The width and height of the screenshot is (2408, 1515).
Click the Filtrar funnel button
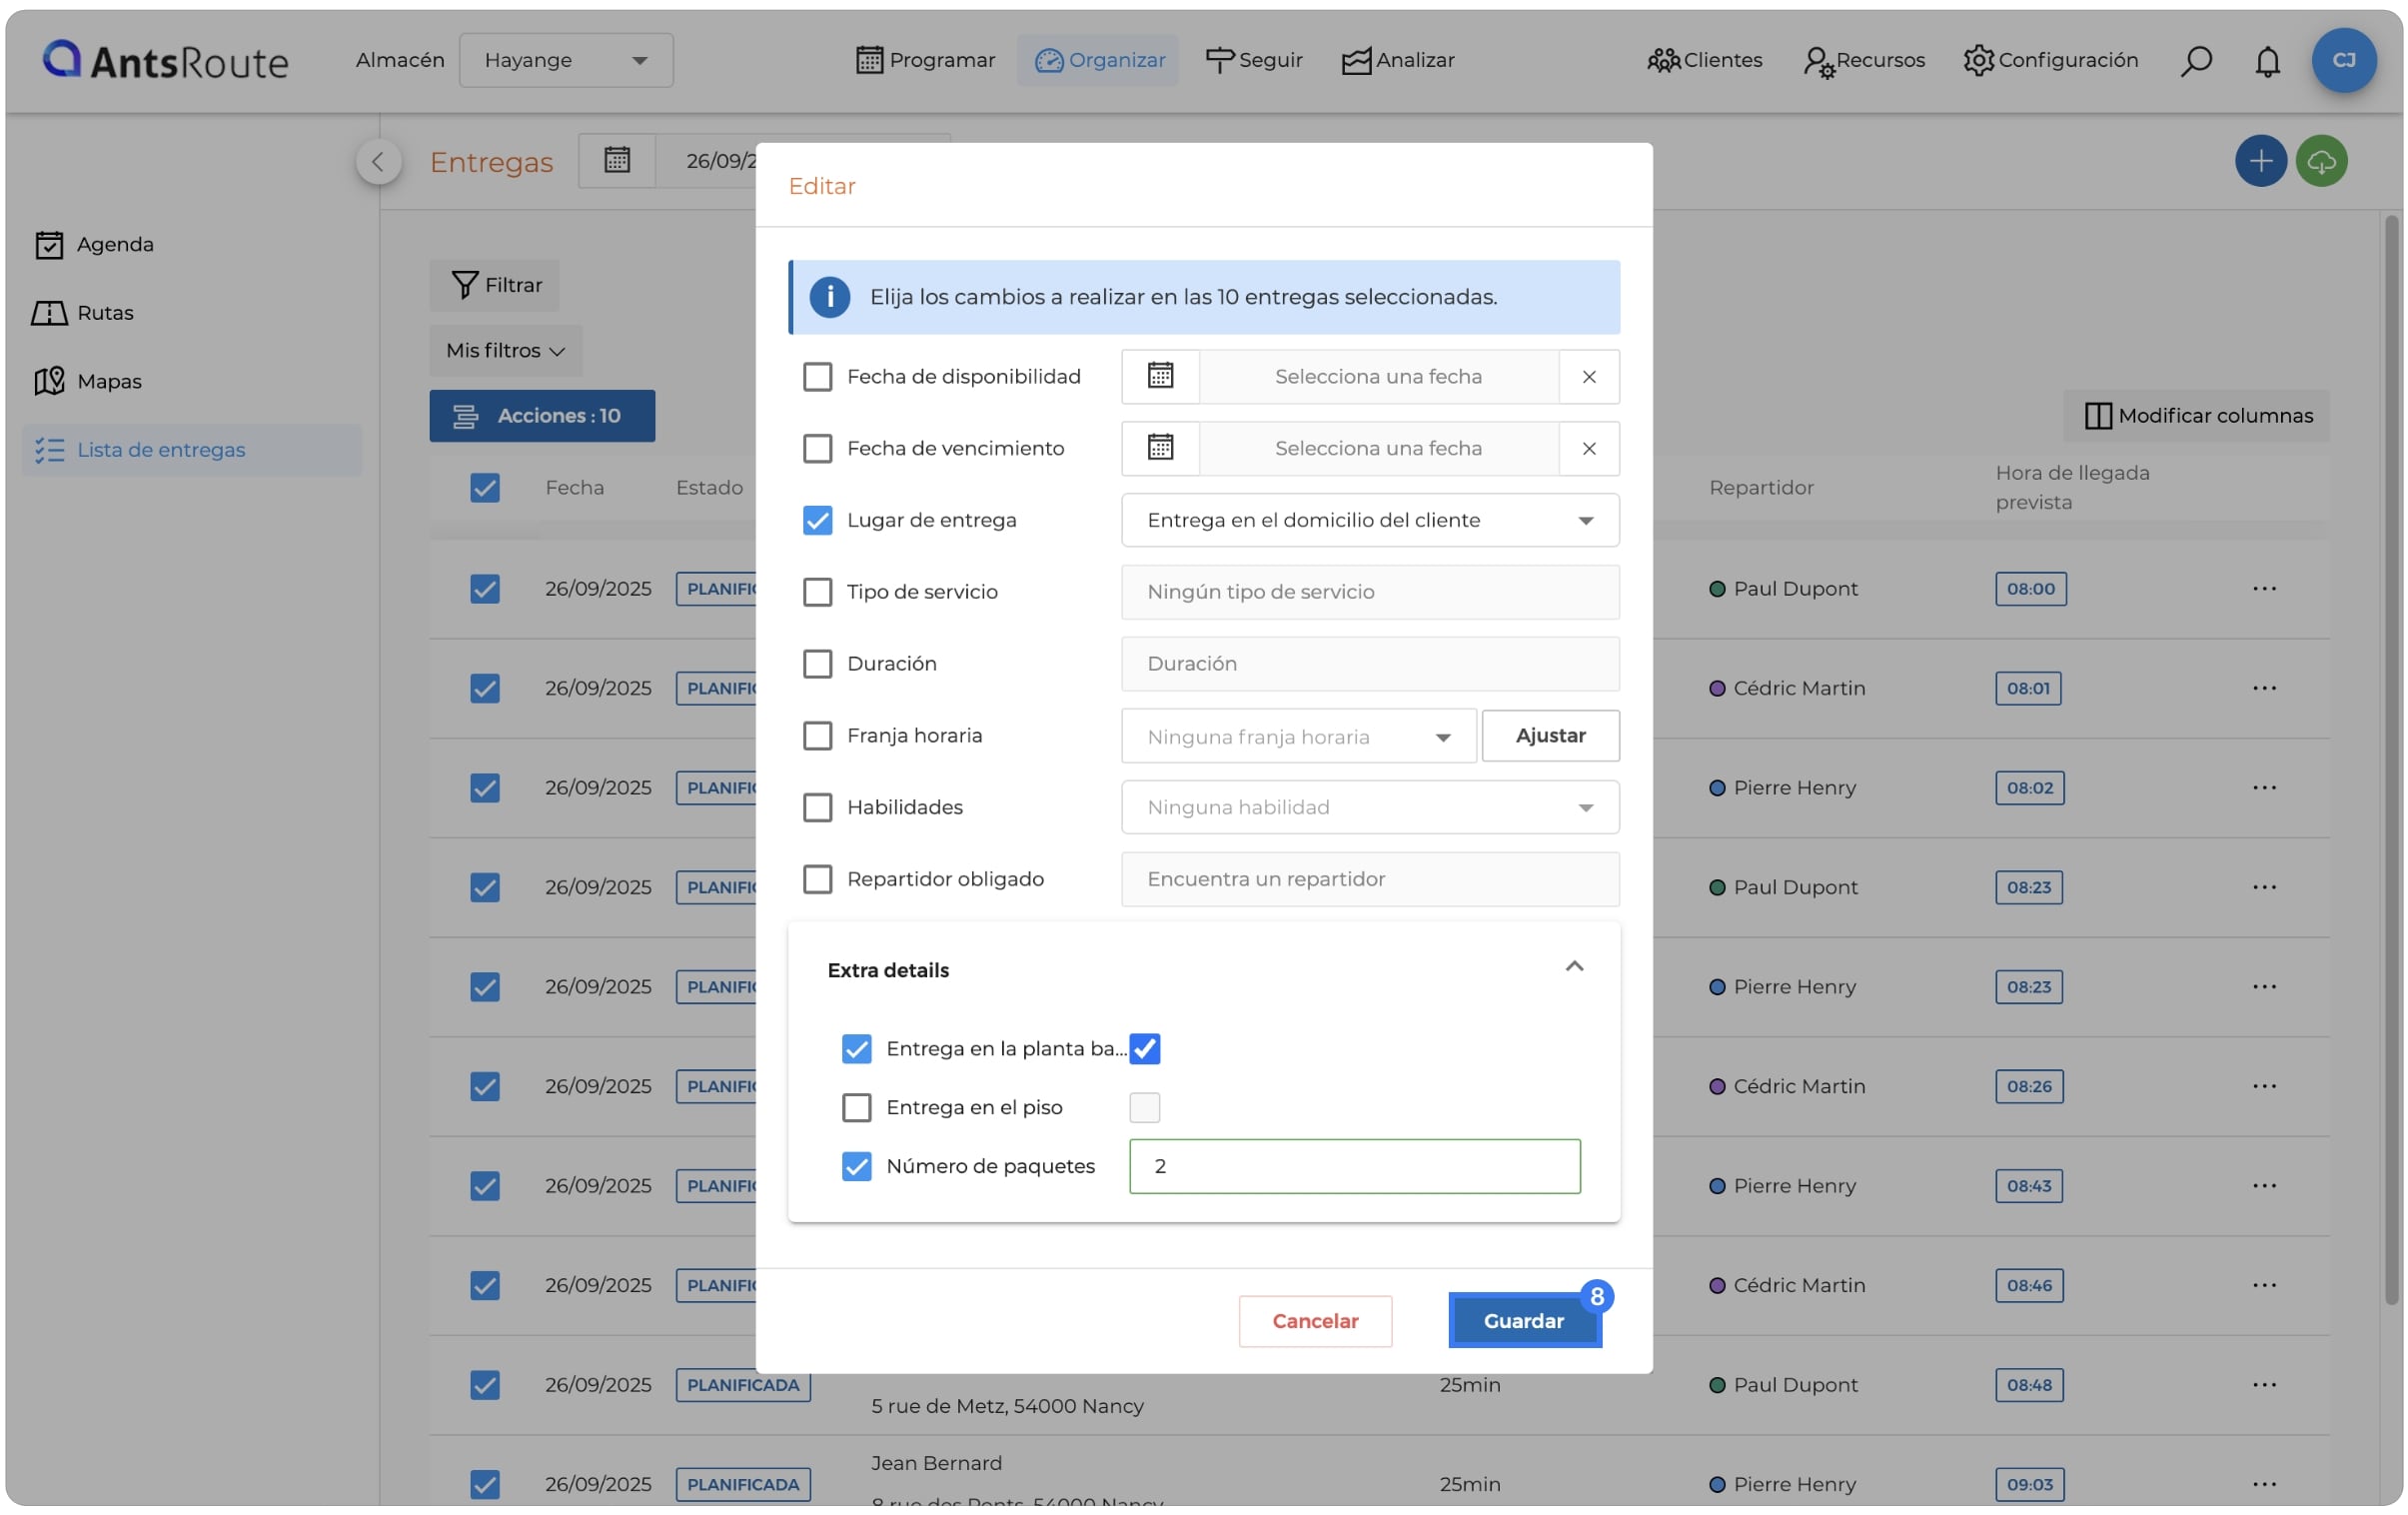click(x=495, y=285)
